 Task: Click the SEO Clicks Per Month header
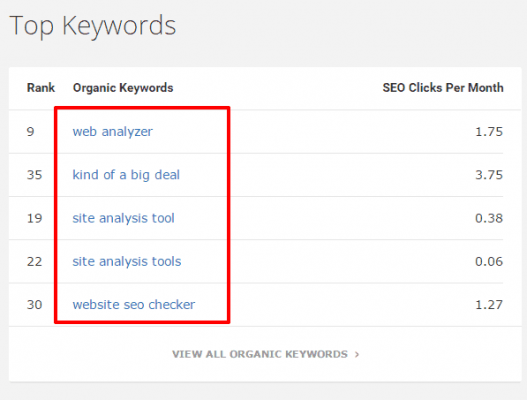point(443,88)
